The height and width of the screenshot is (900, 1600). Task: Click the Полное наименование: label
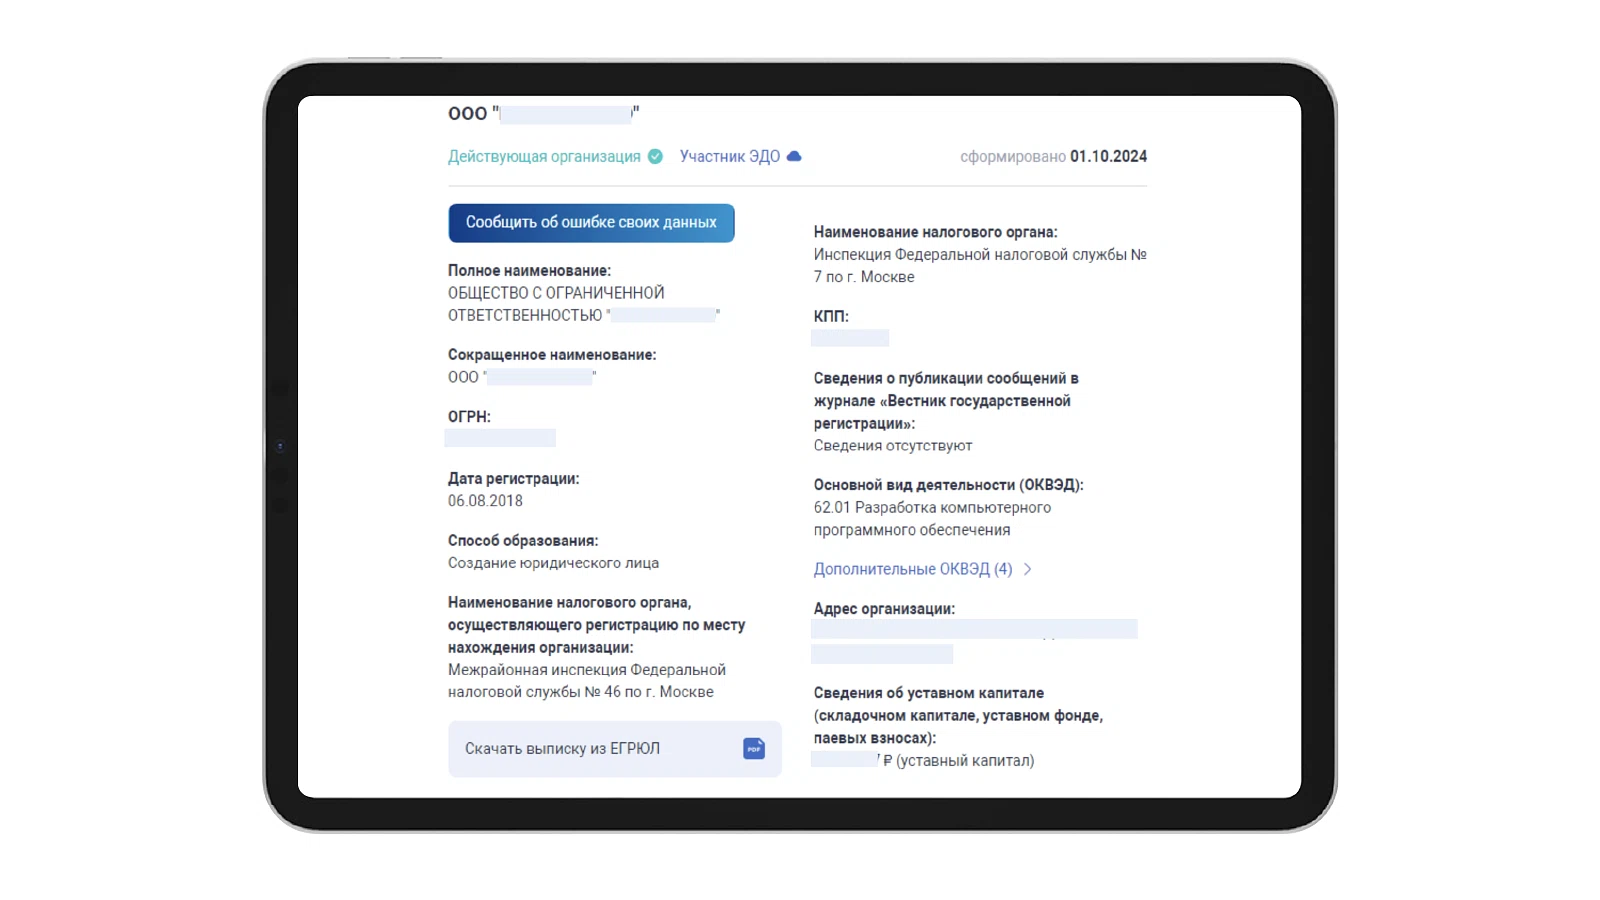529,271
